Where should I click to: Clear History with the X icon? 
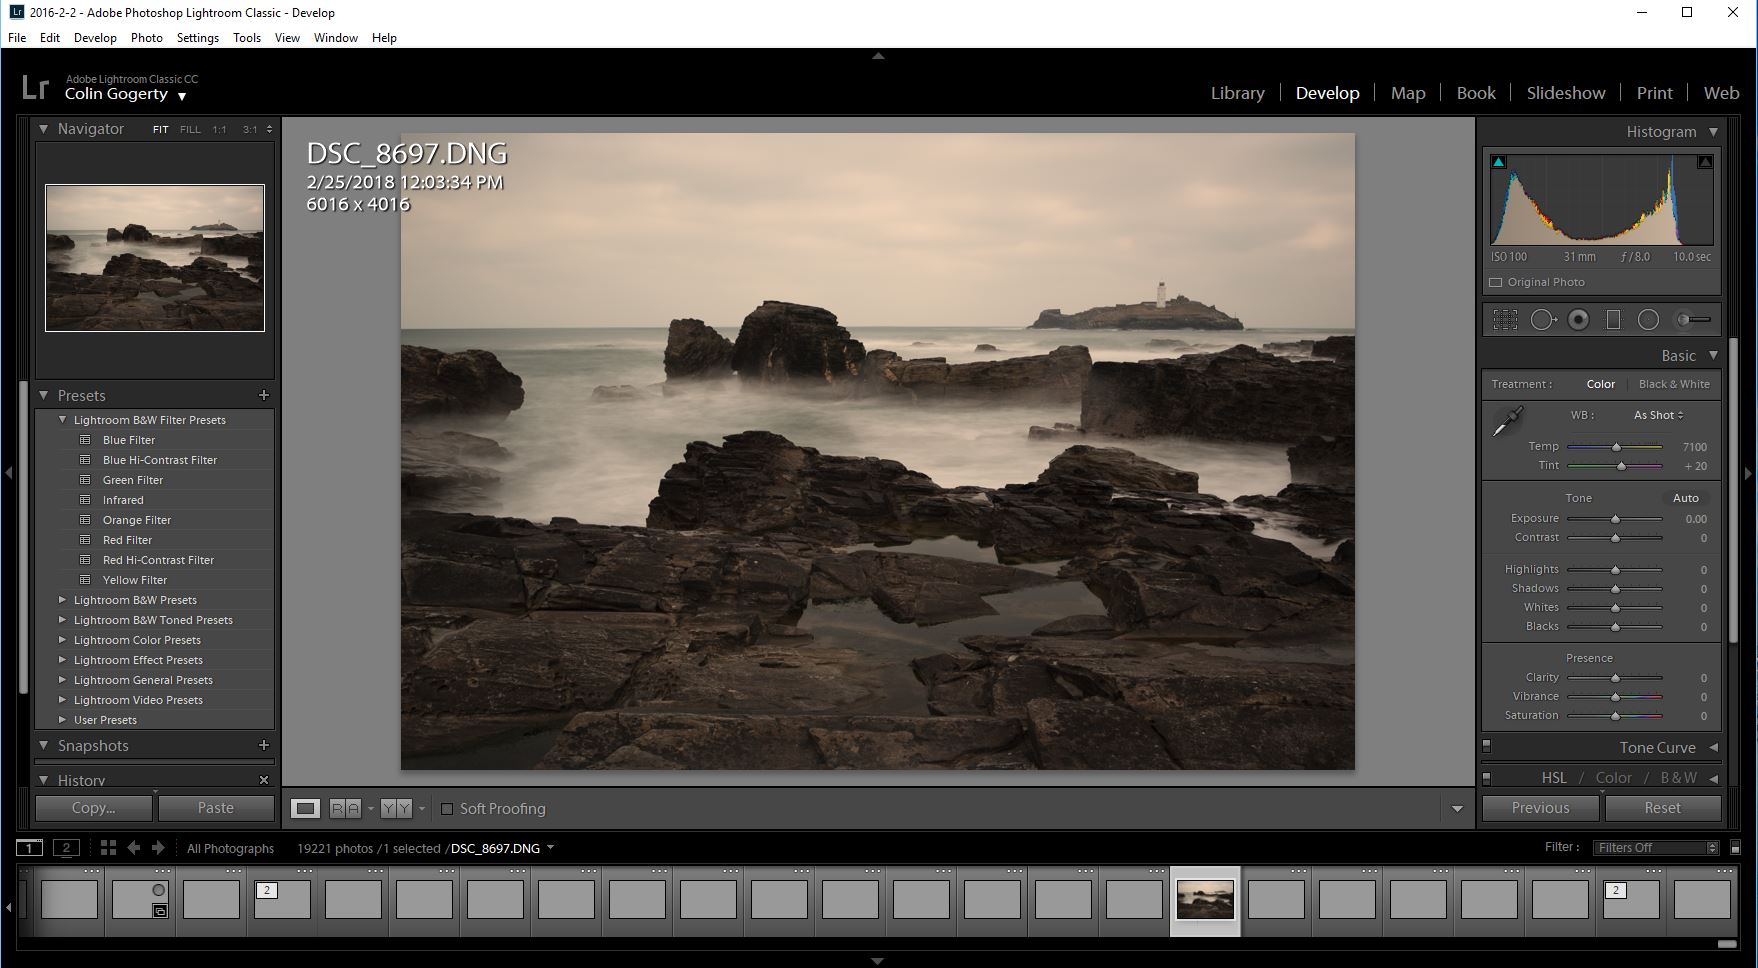(x=264, y=780)
